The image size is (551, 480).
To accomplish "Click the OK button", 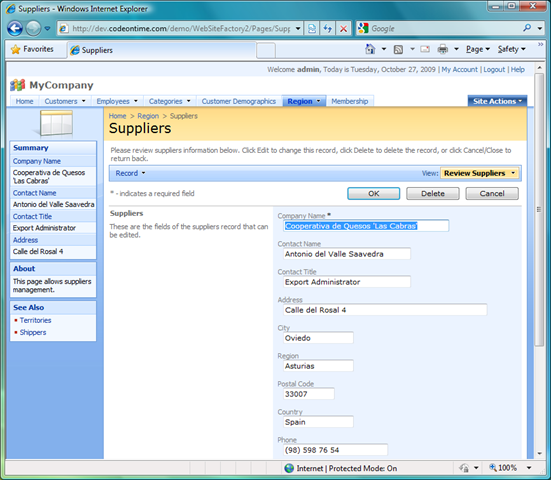I will [374, 194].
